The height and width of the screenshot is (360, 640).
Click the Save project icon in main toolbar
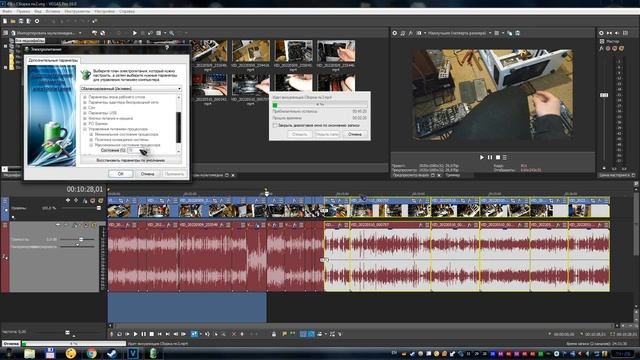coord(21,21)
